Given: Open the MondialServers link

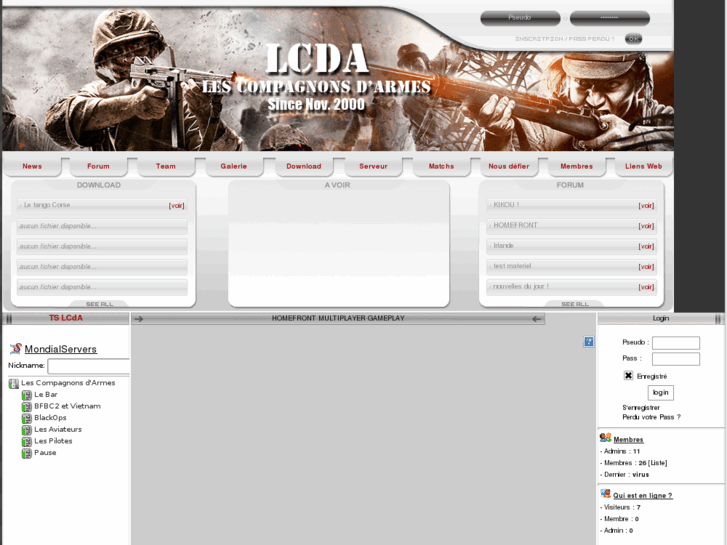Looking at the screenshot, I should click(61, 349).
